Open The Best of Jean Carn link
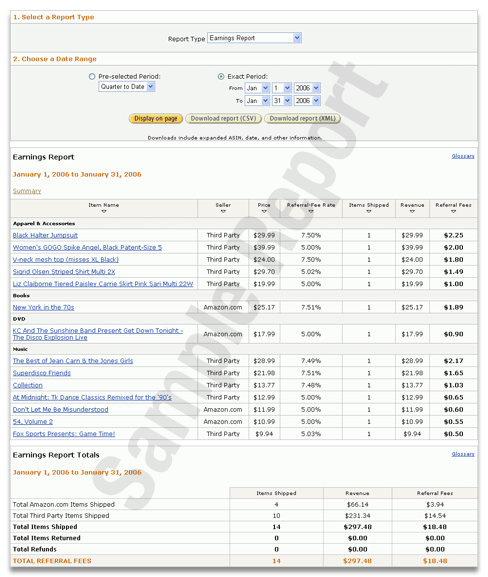This screenshot has height=577, width=488. coord(73,361)
